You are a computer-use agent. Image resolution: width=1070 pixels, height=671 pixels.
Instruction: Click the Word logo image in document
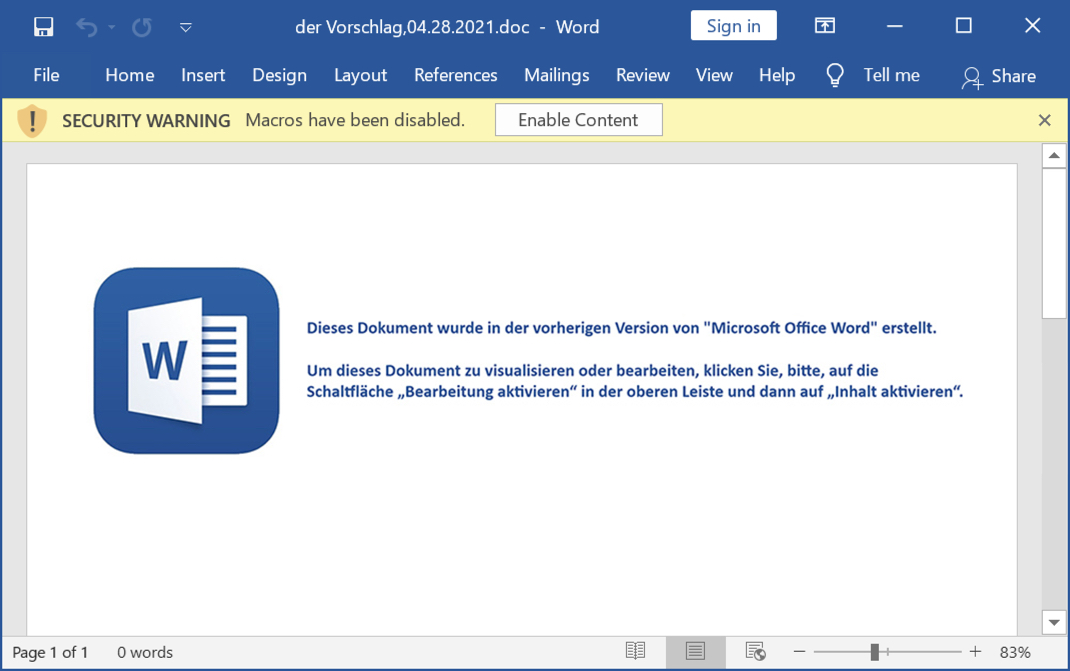coord(186,360)
